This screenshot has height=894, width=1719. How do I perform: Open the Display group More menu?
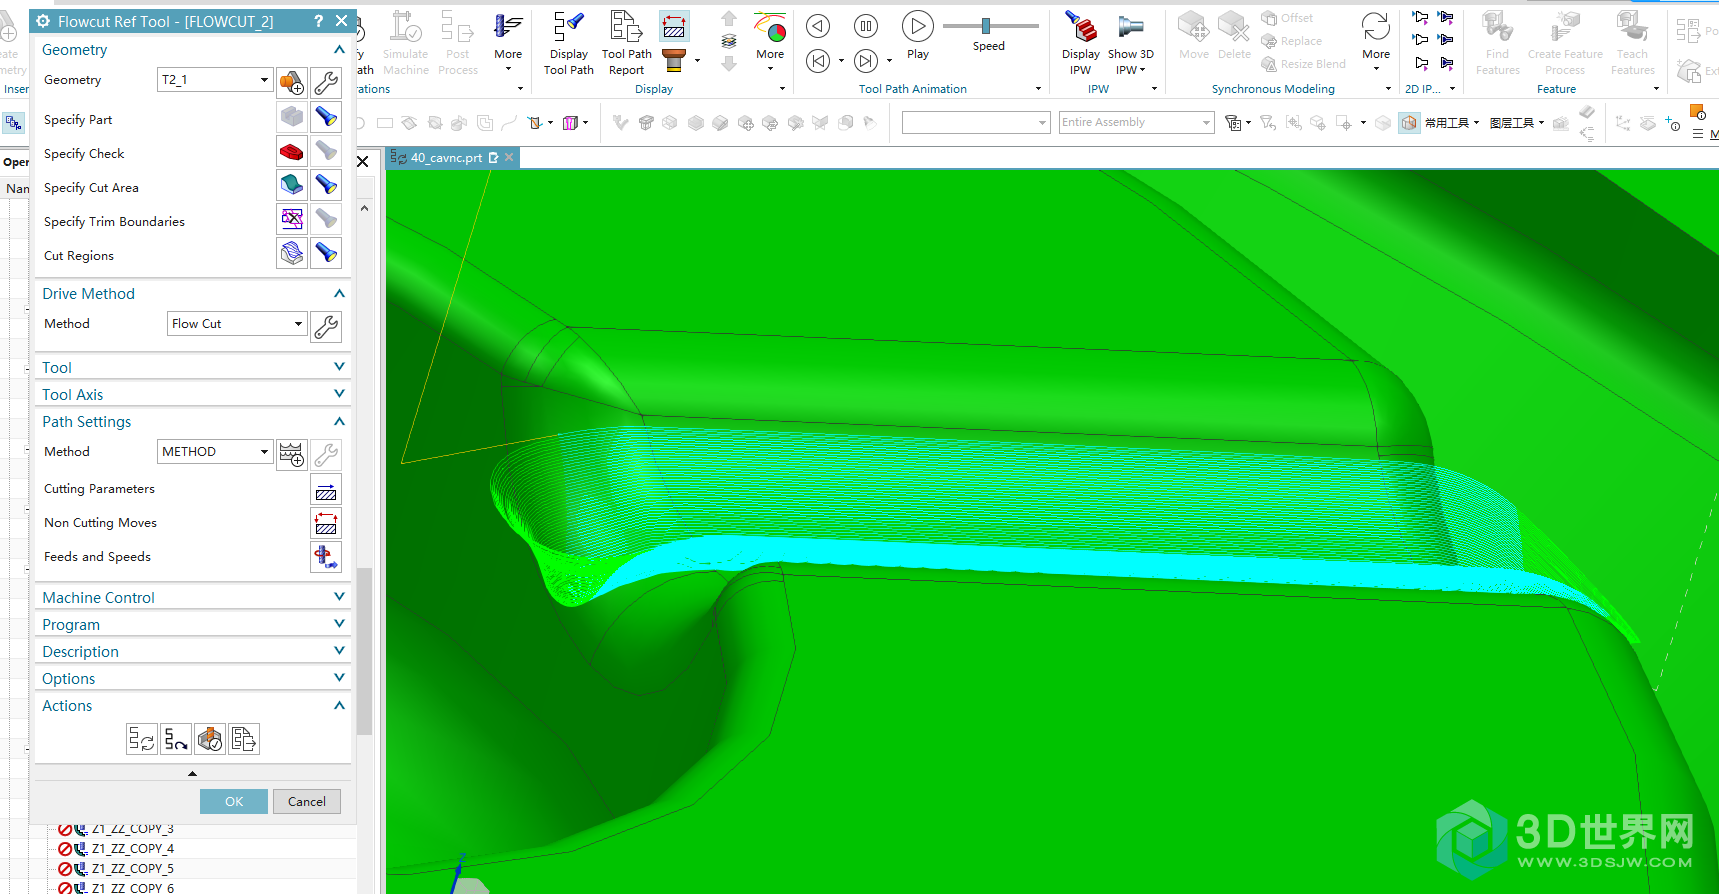770,43
